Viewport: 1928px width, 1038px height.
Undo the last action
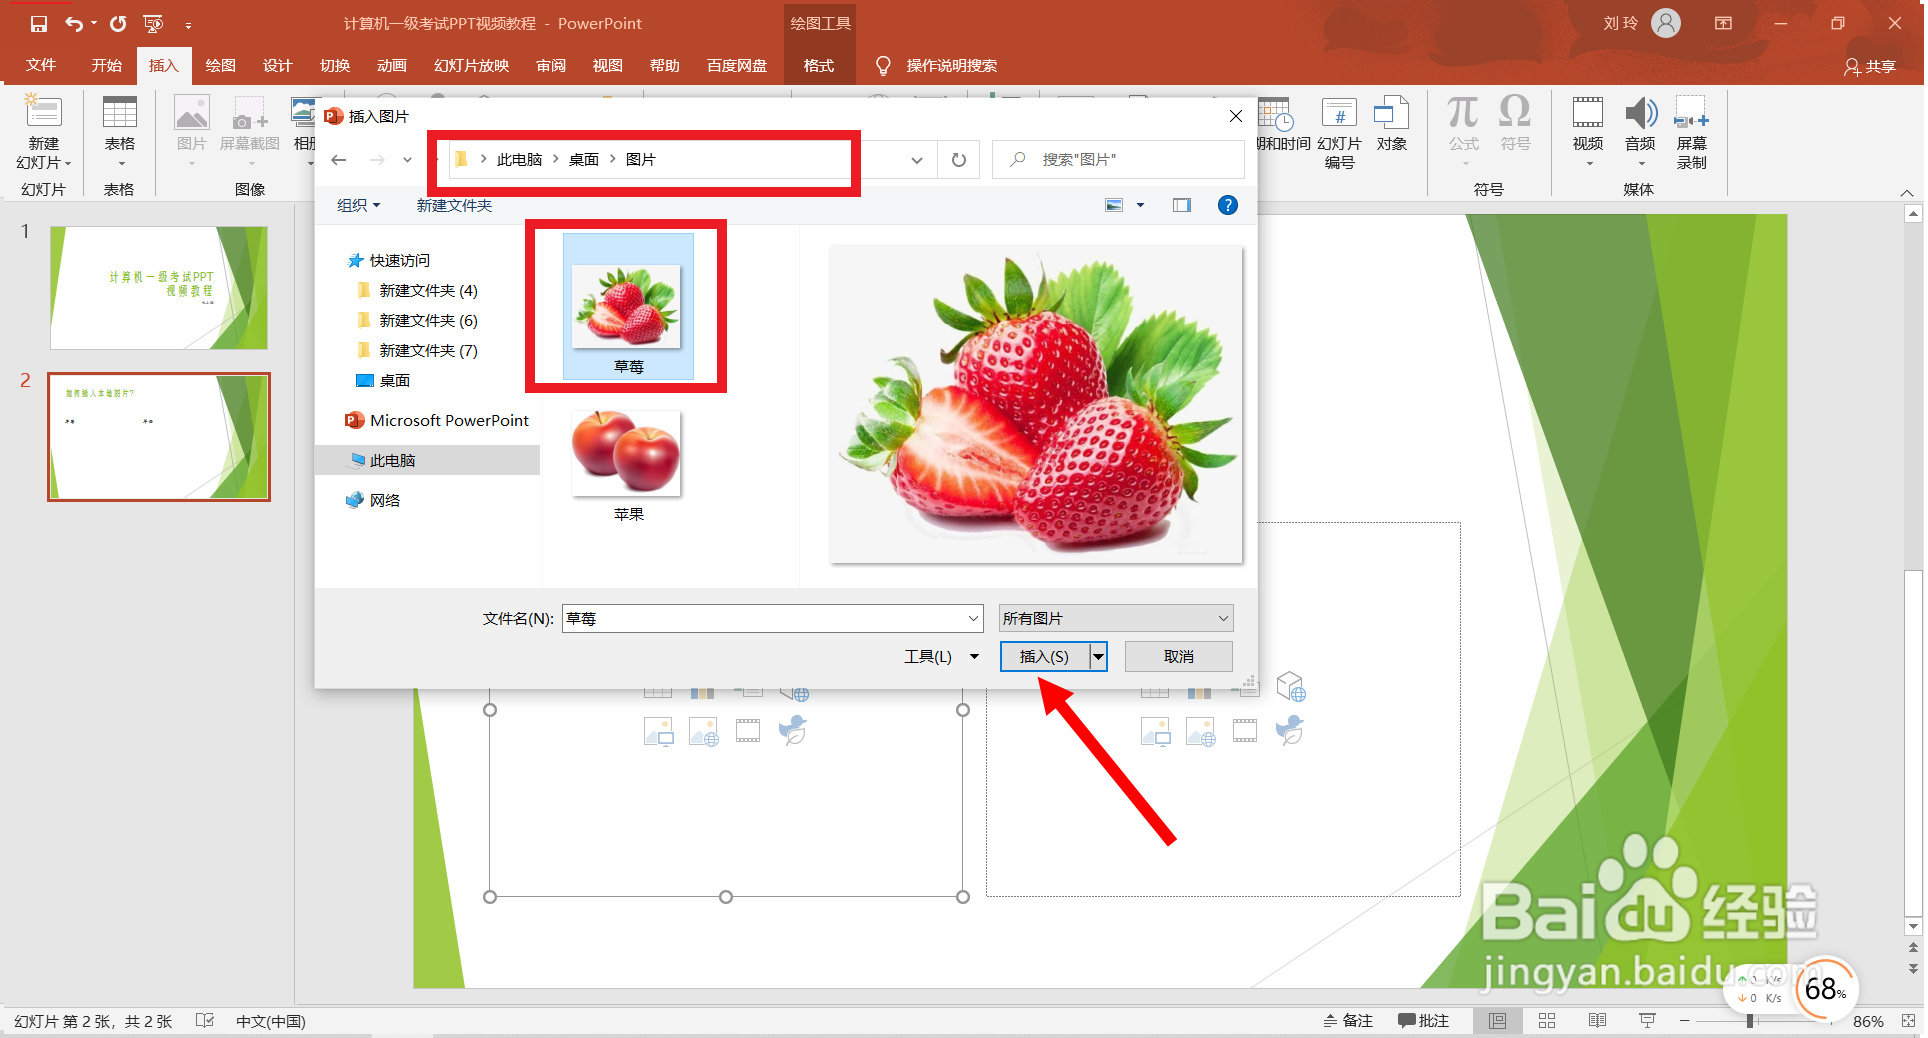click(x=74, y=23)
